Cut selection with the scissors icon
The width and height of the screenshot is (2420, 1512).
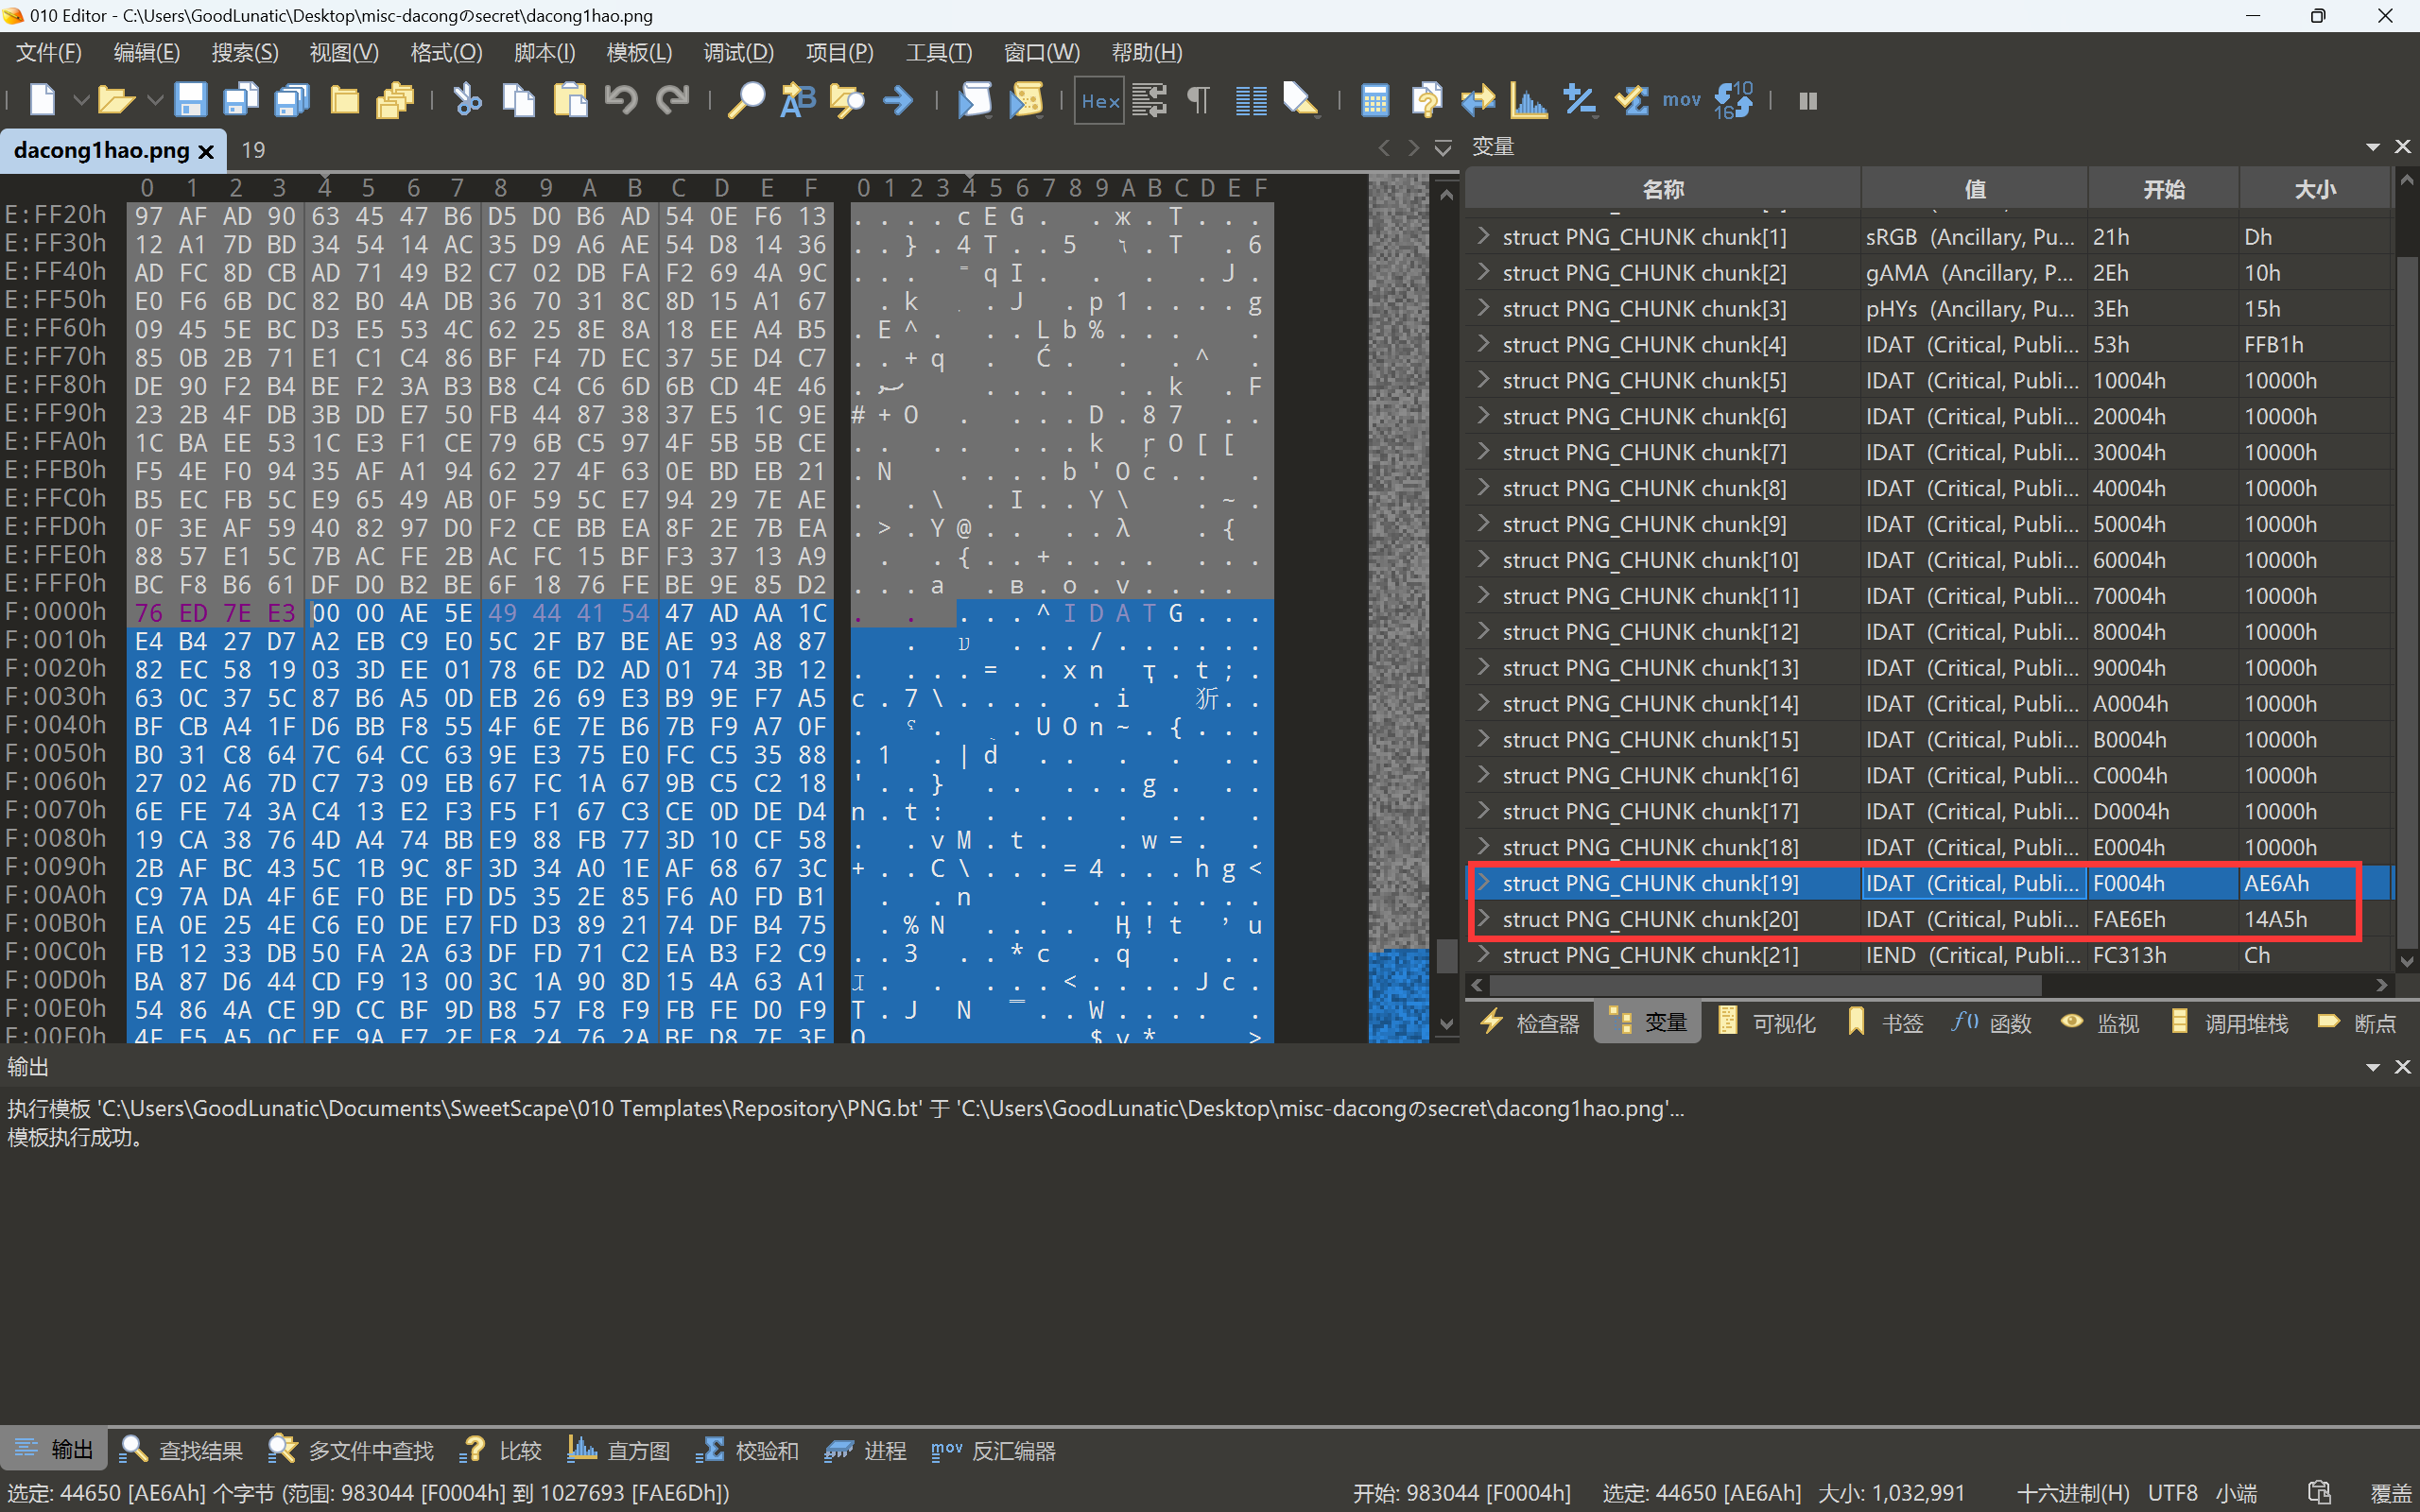[467, 100]
